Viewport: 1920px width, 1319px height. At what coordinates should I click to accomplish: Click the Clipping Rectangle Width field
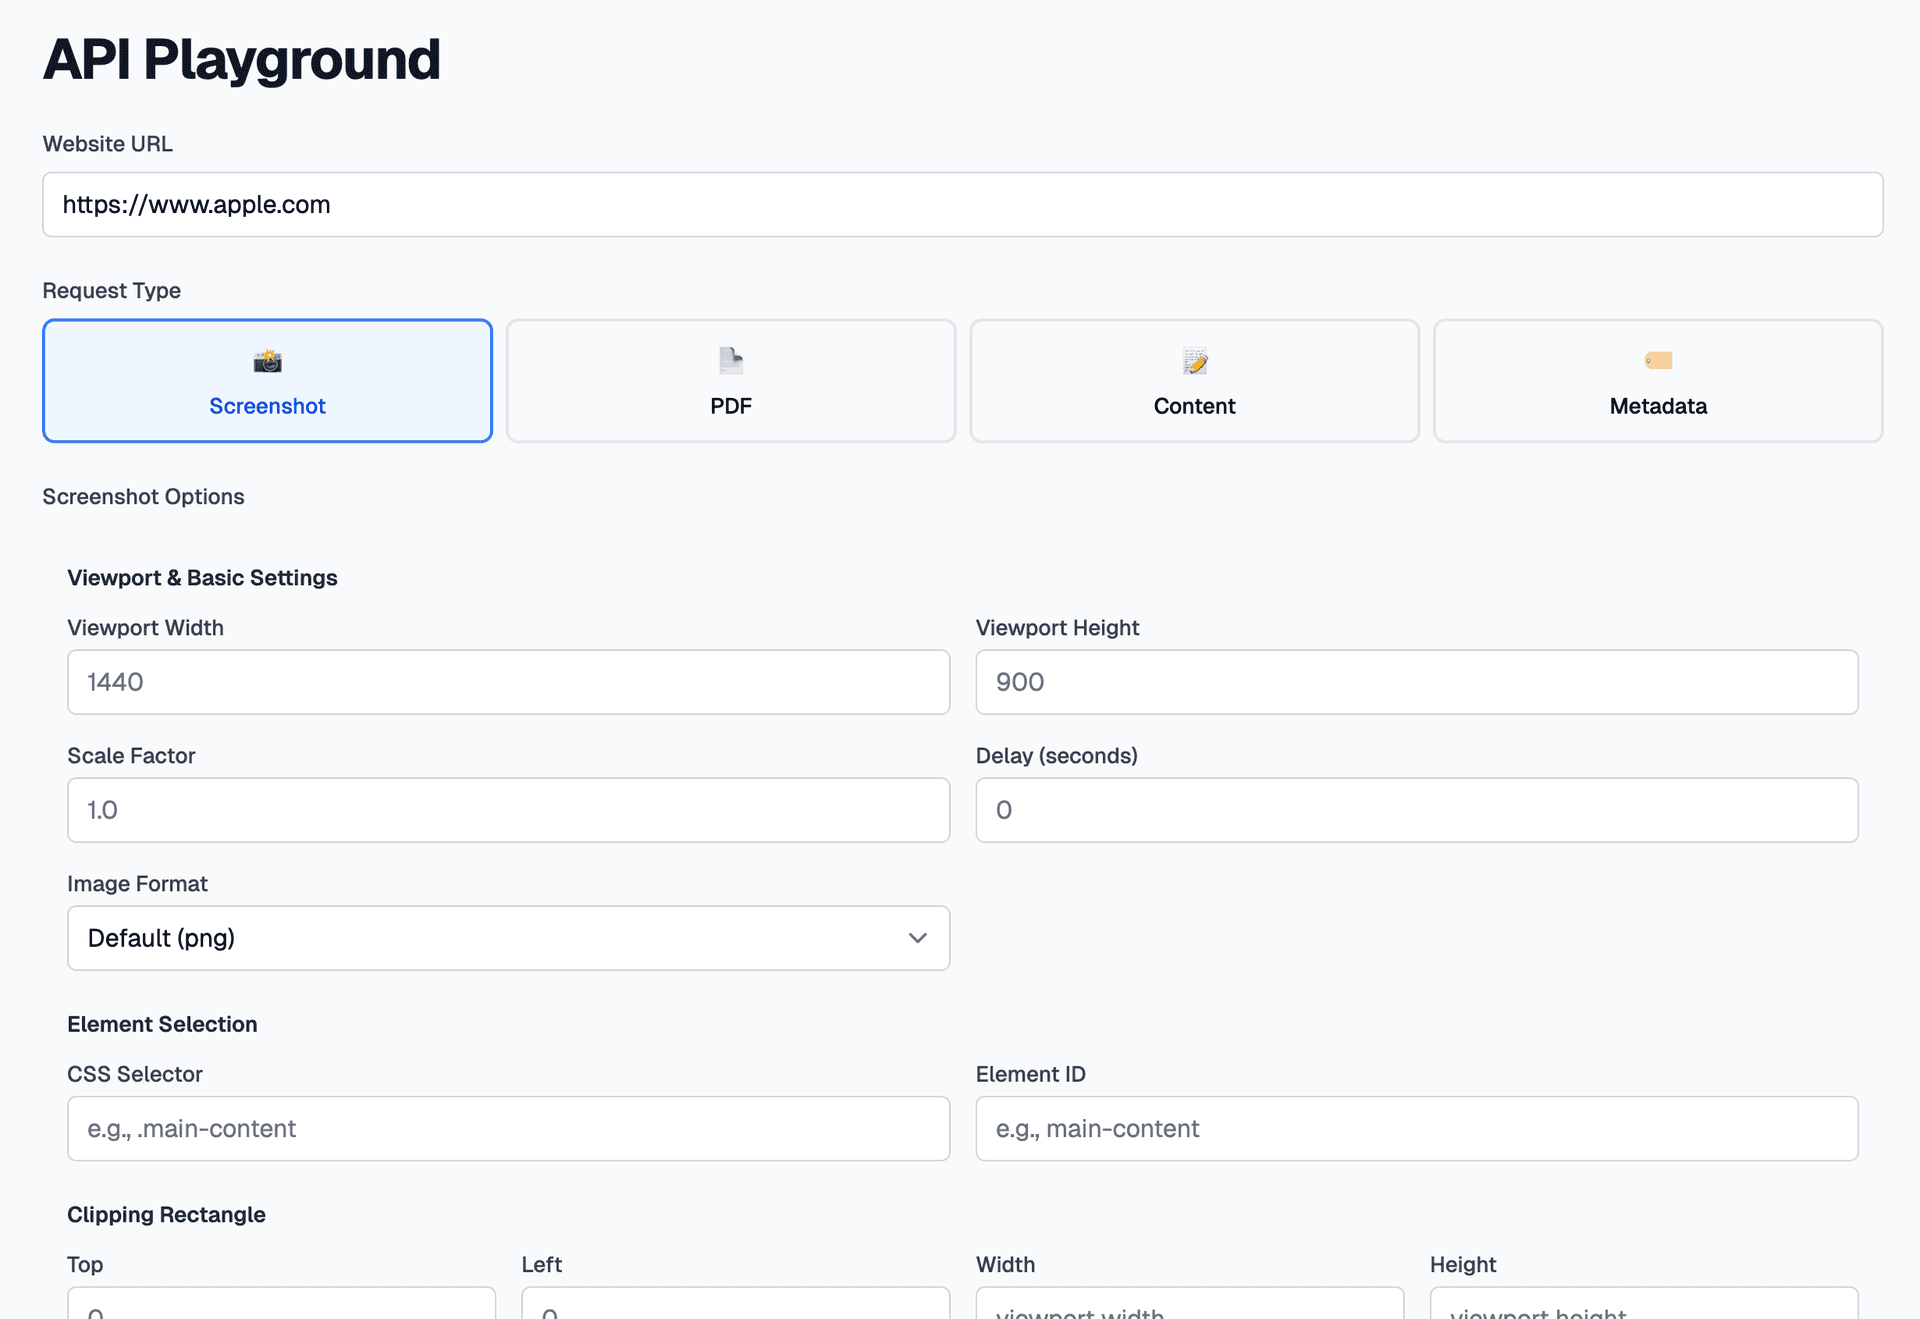tap(1189, 1305)
